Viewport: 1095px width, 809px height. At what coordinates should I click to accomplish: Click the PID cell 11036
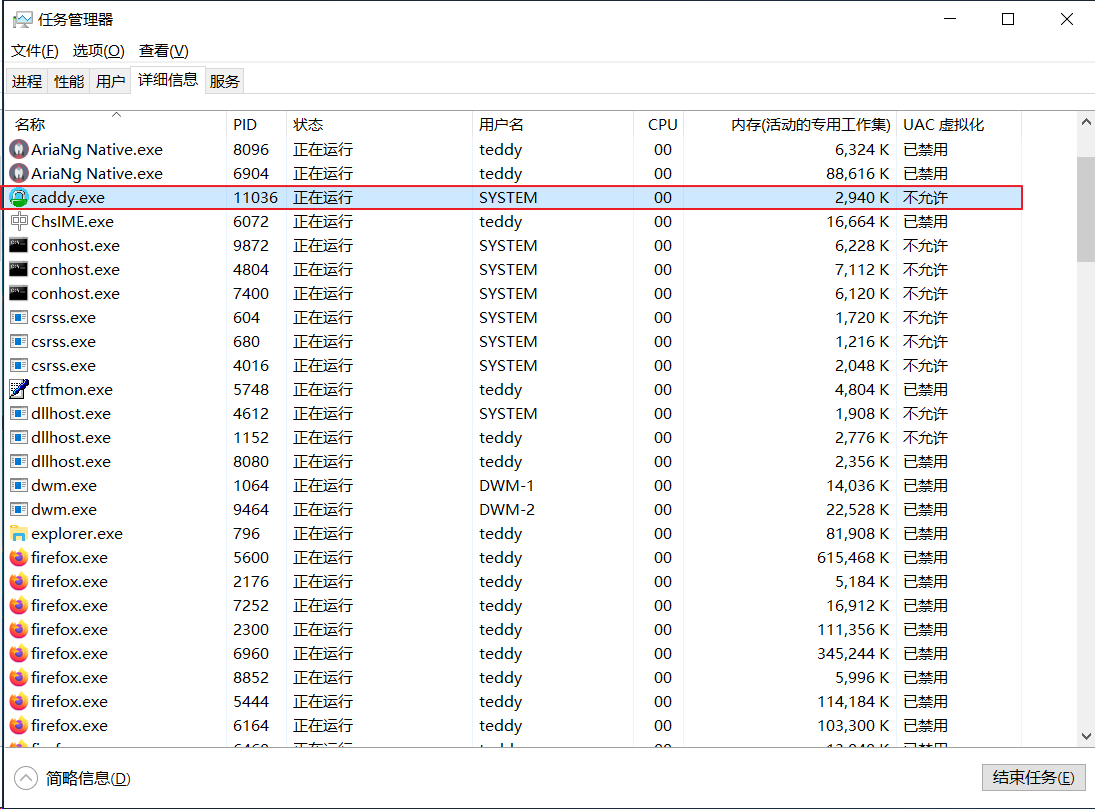(x=256, y=198)
